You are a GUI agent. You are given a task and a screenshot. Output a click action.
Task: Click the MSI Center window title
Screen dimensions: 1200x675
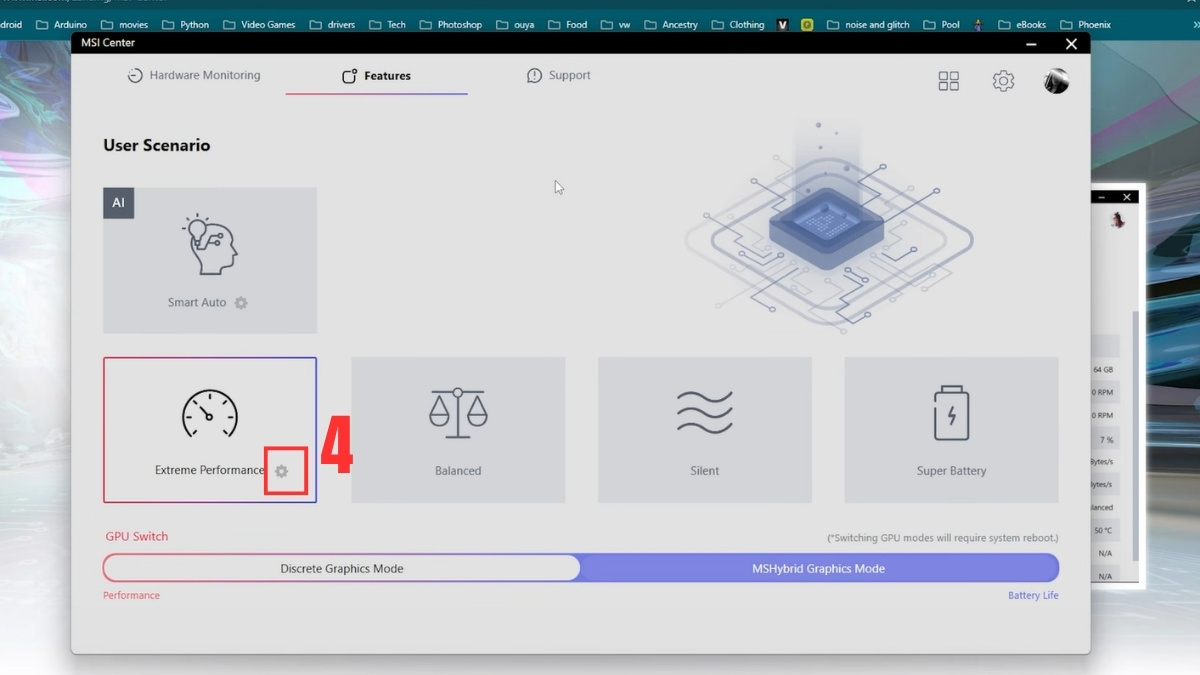[108, 43]
